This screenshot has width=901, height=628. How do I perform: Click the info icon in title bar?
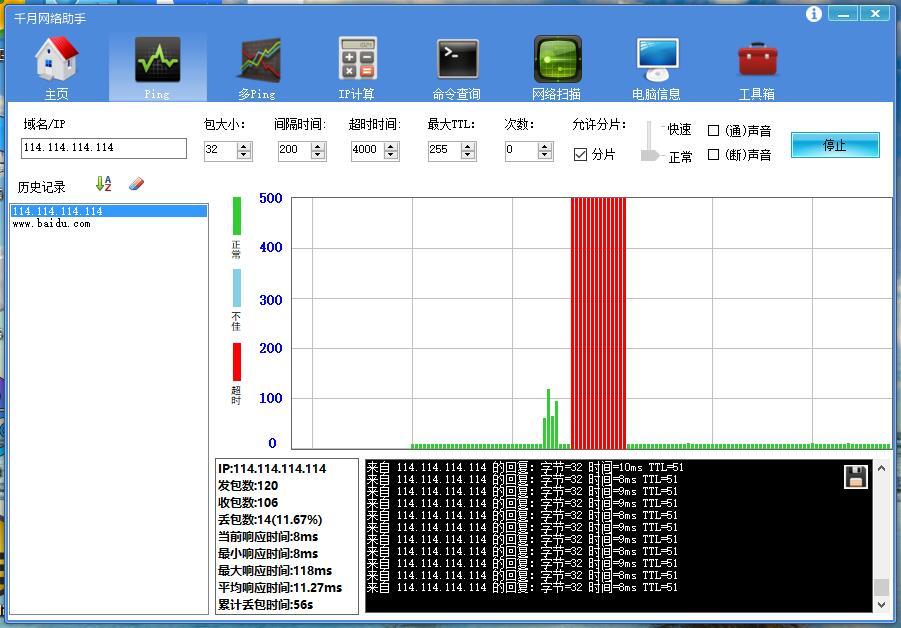click(813, 14)
